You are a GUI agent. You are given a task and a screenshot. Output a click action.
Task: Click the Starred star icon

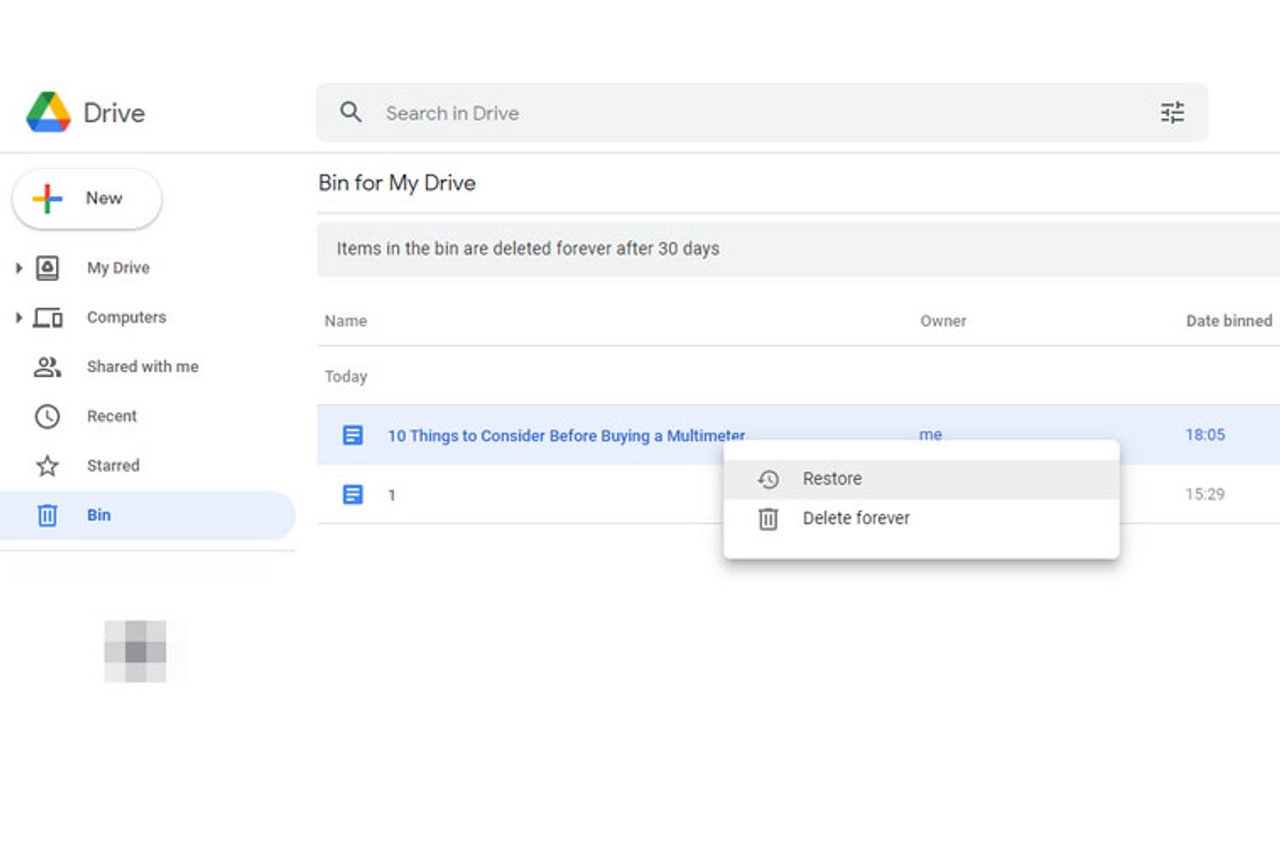47,466
